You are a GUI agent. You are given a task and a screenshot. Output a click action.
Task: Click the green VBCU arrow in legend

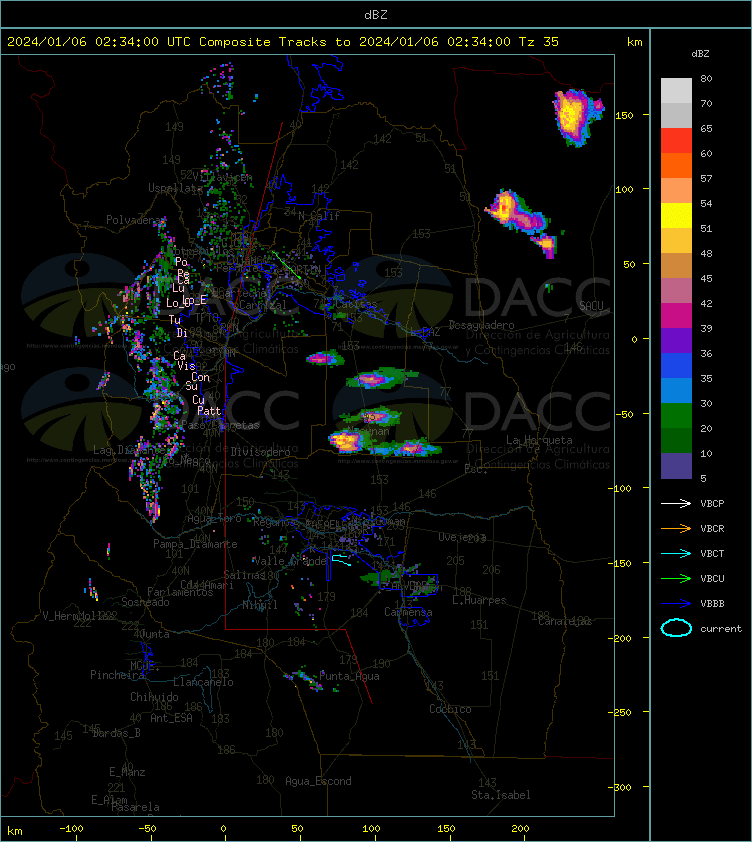[676, 578]
